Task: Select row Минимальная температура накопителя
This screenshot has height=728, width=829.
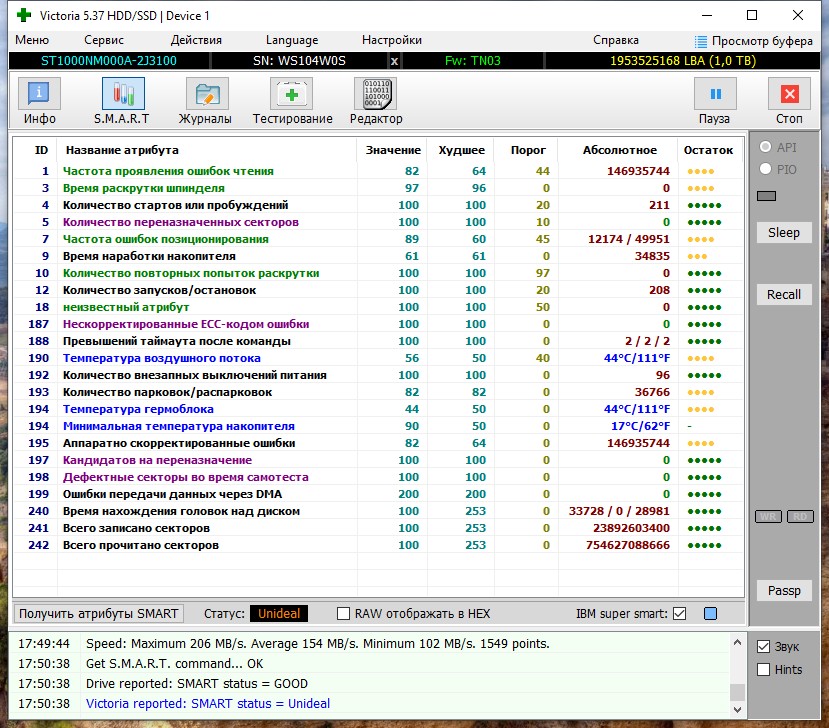Action: pyautogui.click(x=378, y=426)
